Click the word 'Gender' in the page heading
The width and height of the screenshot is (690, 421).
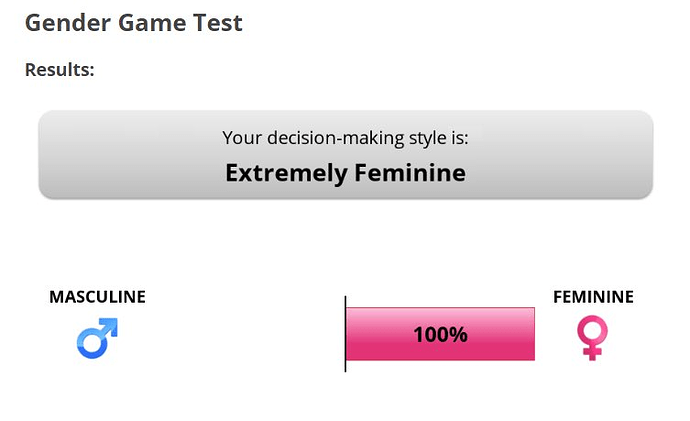coord(68,23)
